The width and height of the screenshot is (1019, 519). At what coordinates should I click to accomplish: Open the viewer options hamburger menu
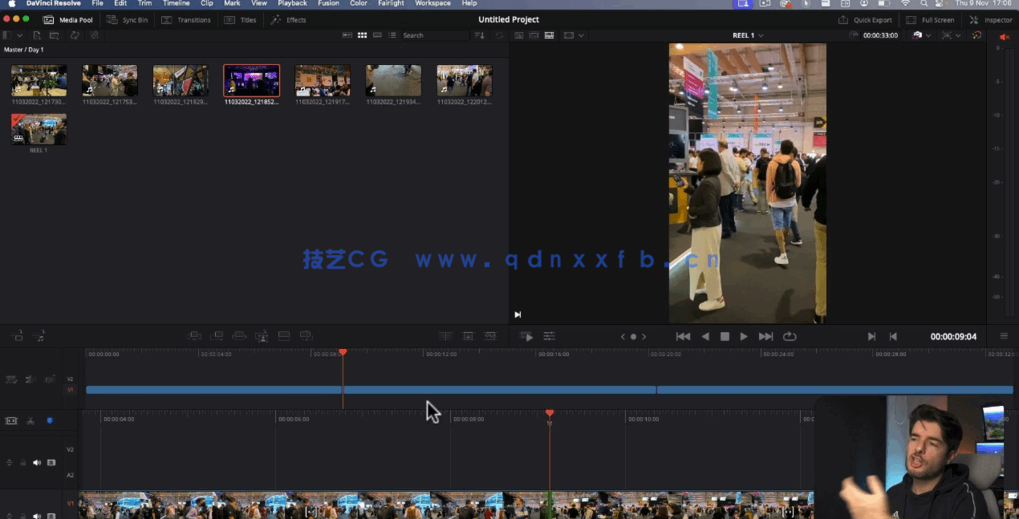pos(1004,336)
